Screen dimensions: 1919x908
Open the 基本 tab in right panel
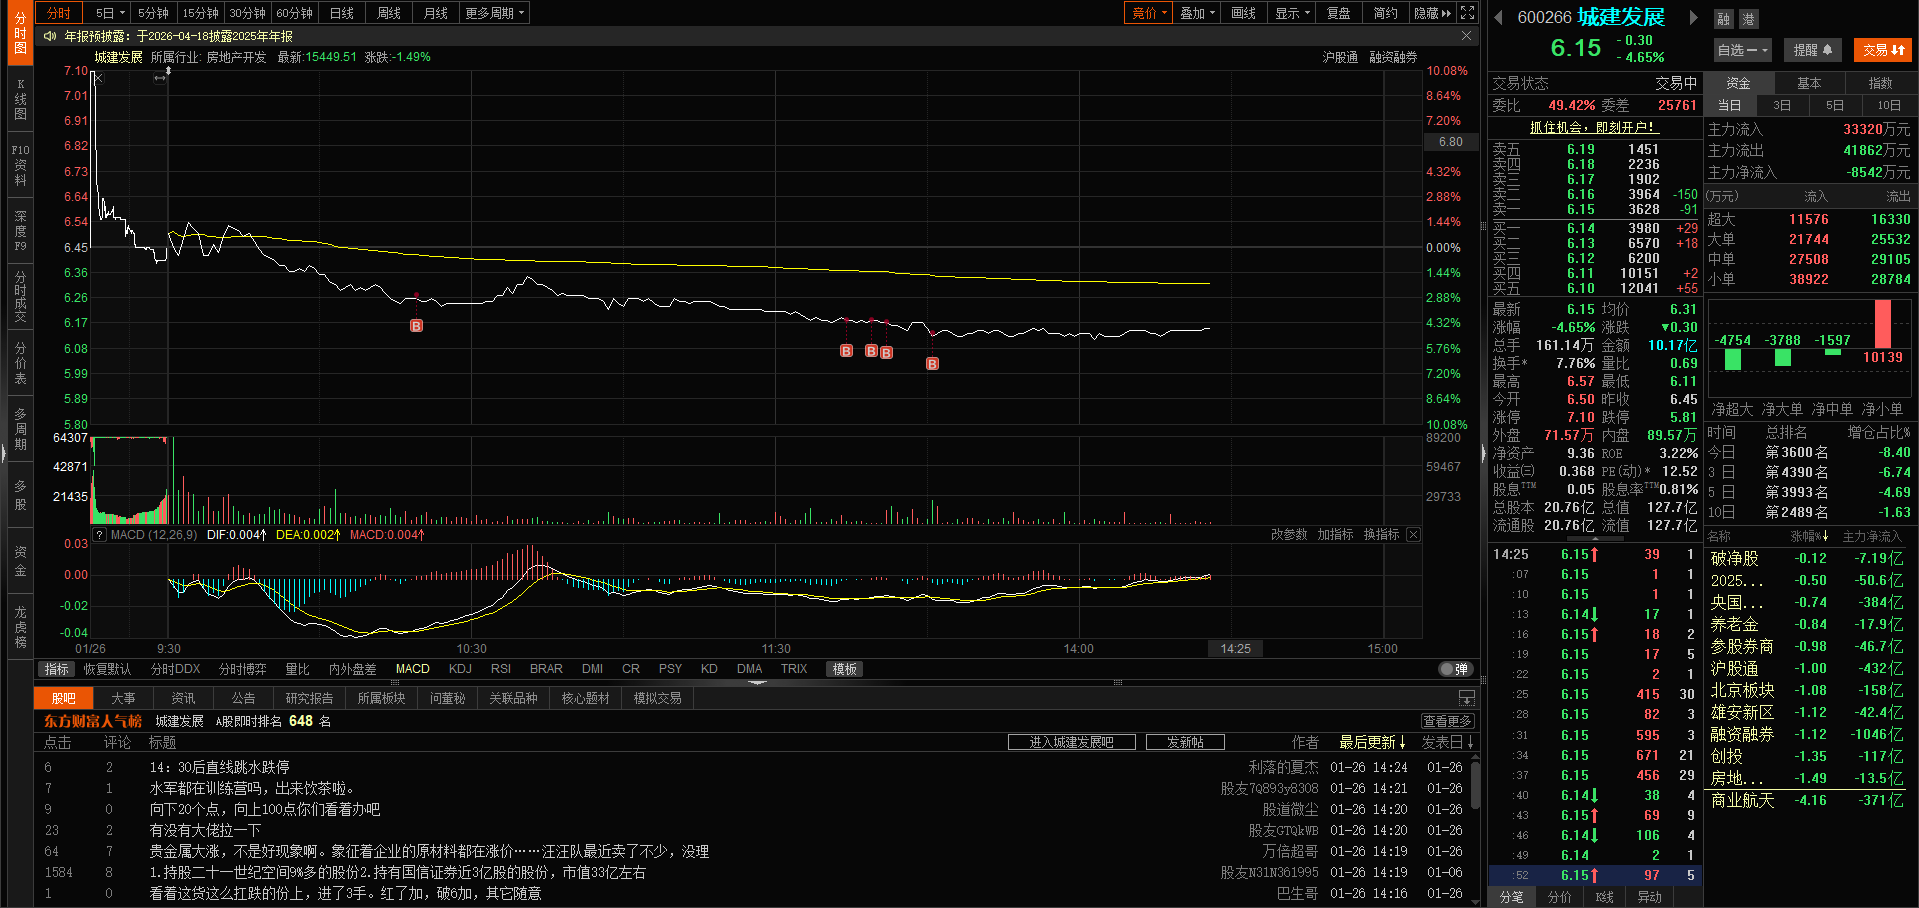coord(1809,83)
